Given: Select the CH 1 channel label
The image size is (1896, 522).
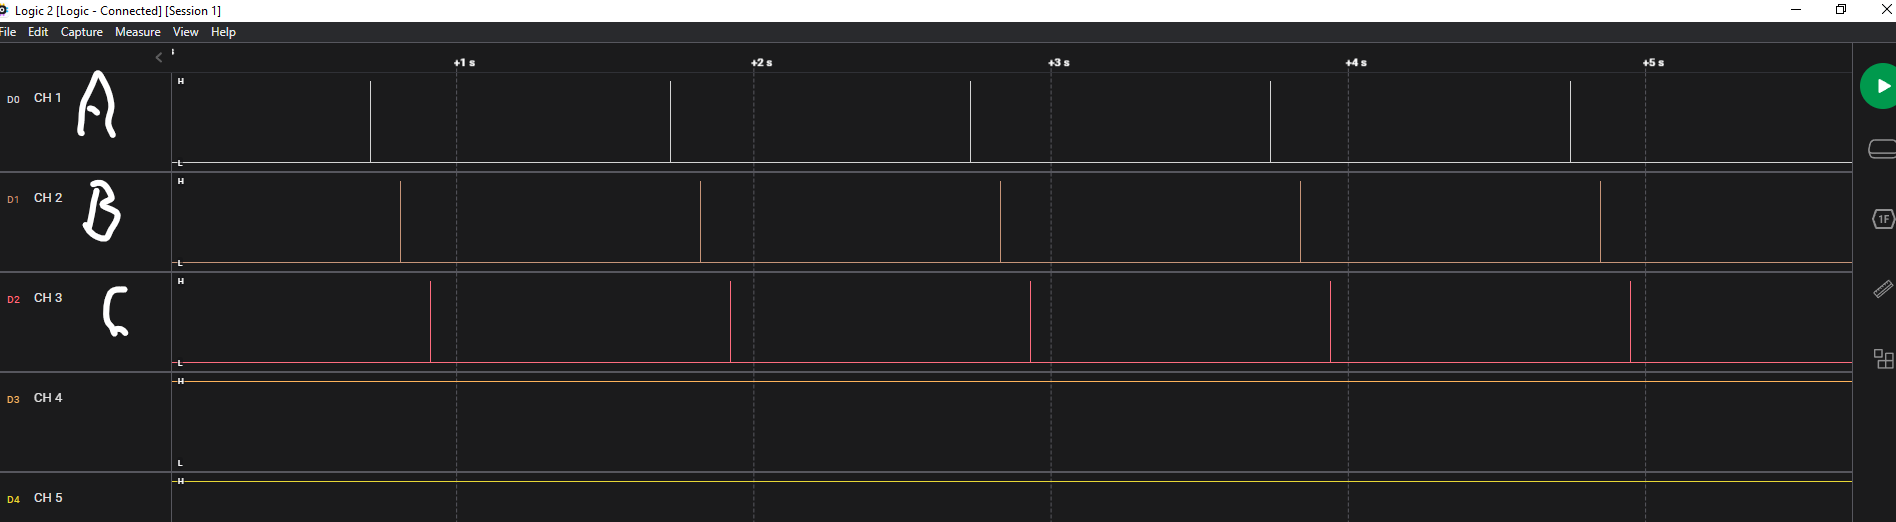Looking at the screenshot, I should (48, 98).
